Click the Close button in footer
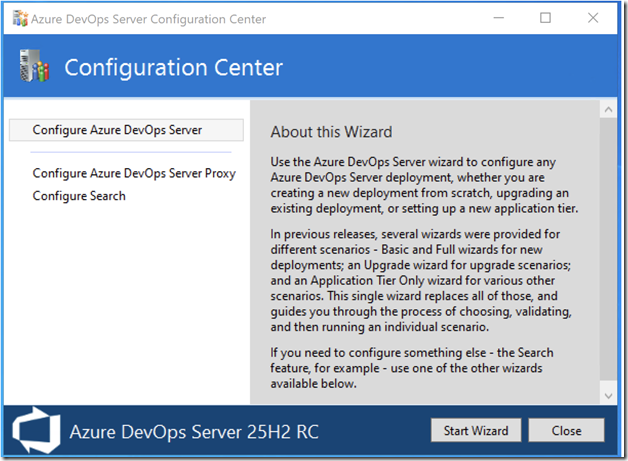Viewport: 628px width, 461px height. (566, 431)
